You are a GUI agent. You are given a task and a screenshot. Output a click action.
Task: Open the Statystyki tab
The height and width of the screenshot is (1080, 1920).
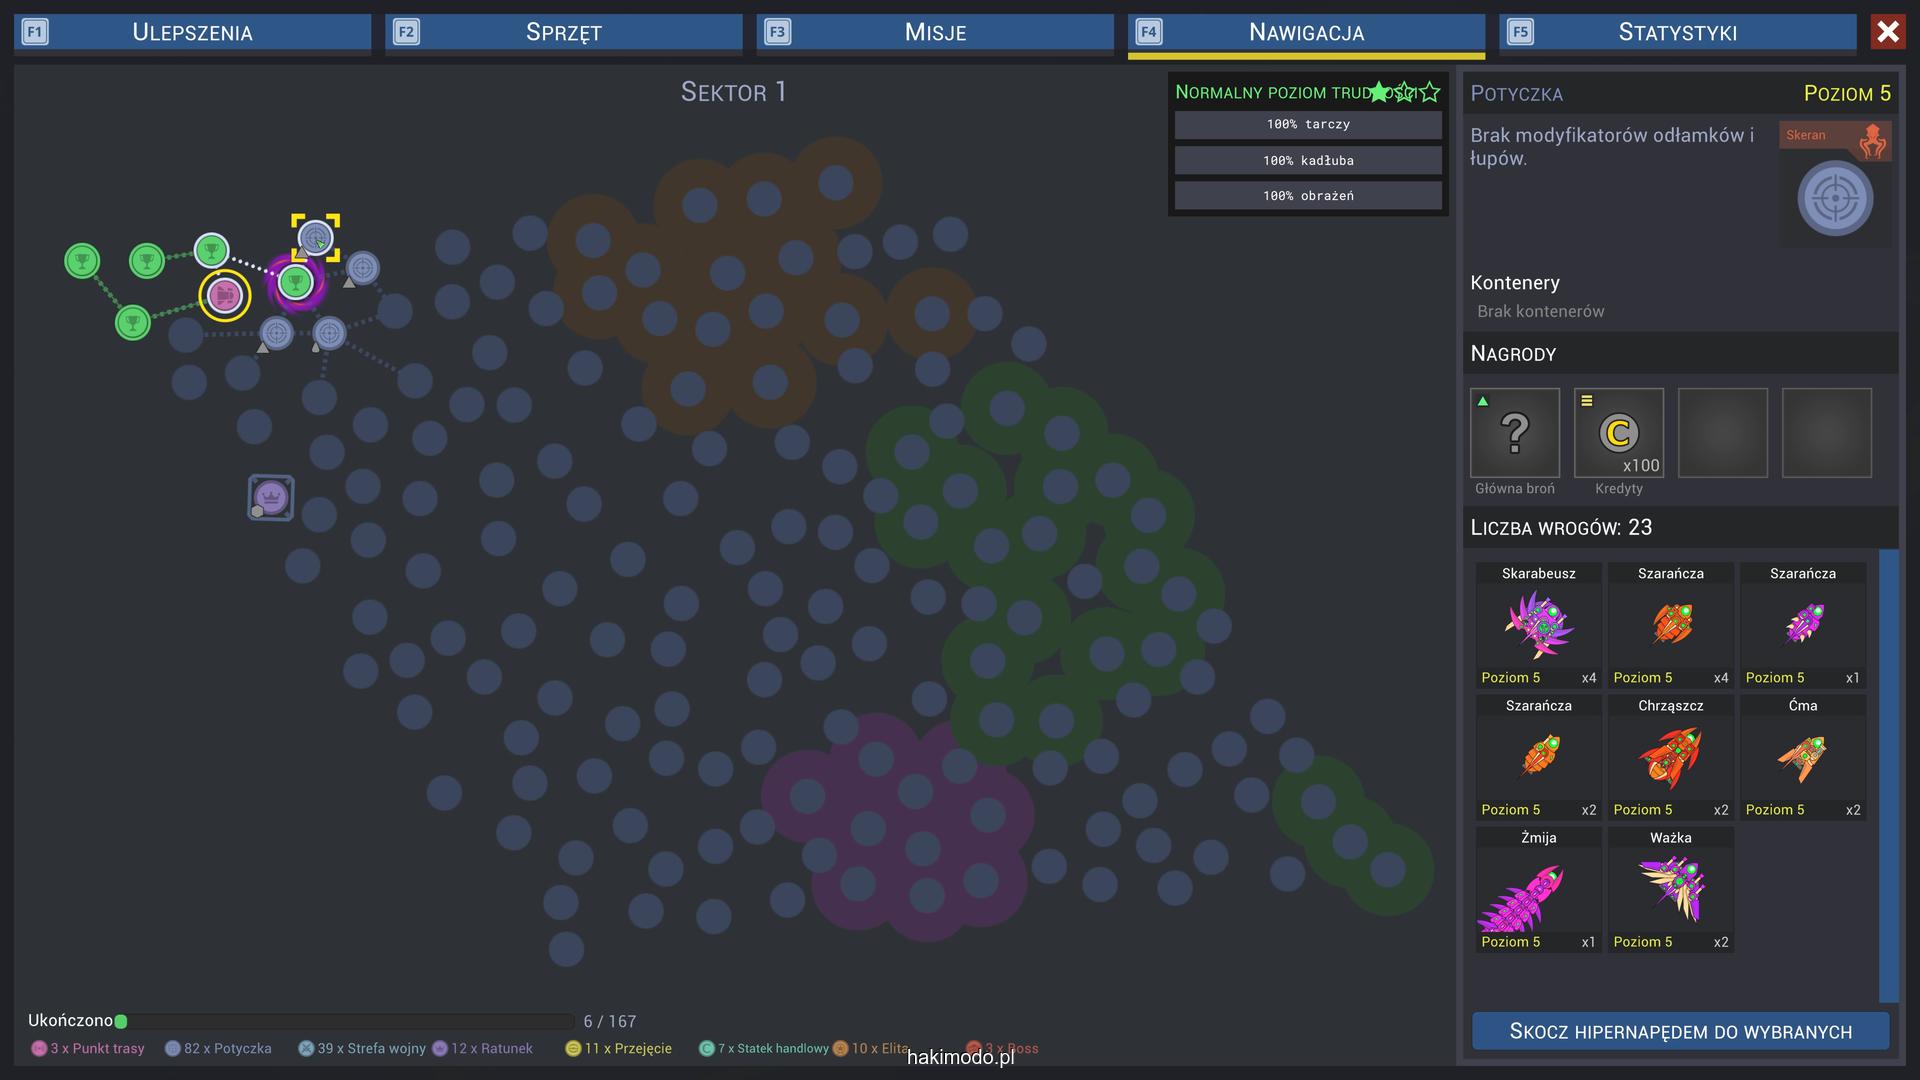(1677, 32)
